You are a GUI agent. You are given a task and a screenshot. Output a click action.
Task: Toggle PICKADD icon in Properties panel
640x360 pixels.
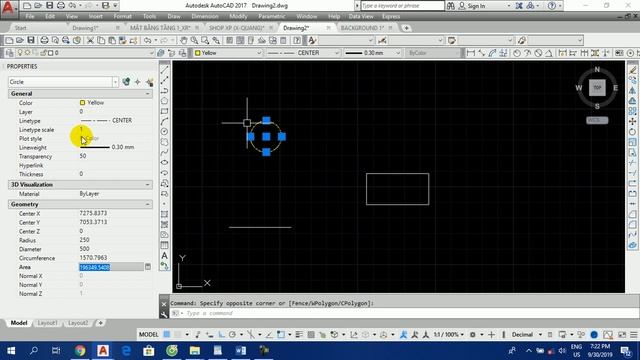pyautogui.click(x=126, y=82)
